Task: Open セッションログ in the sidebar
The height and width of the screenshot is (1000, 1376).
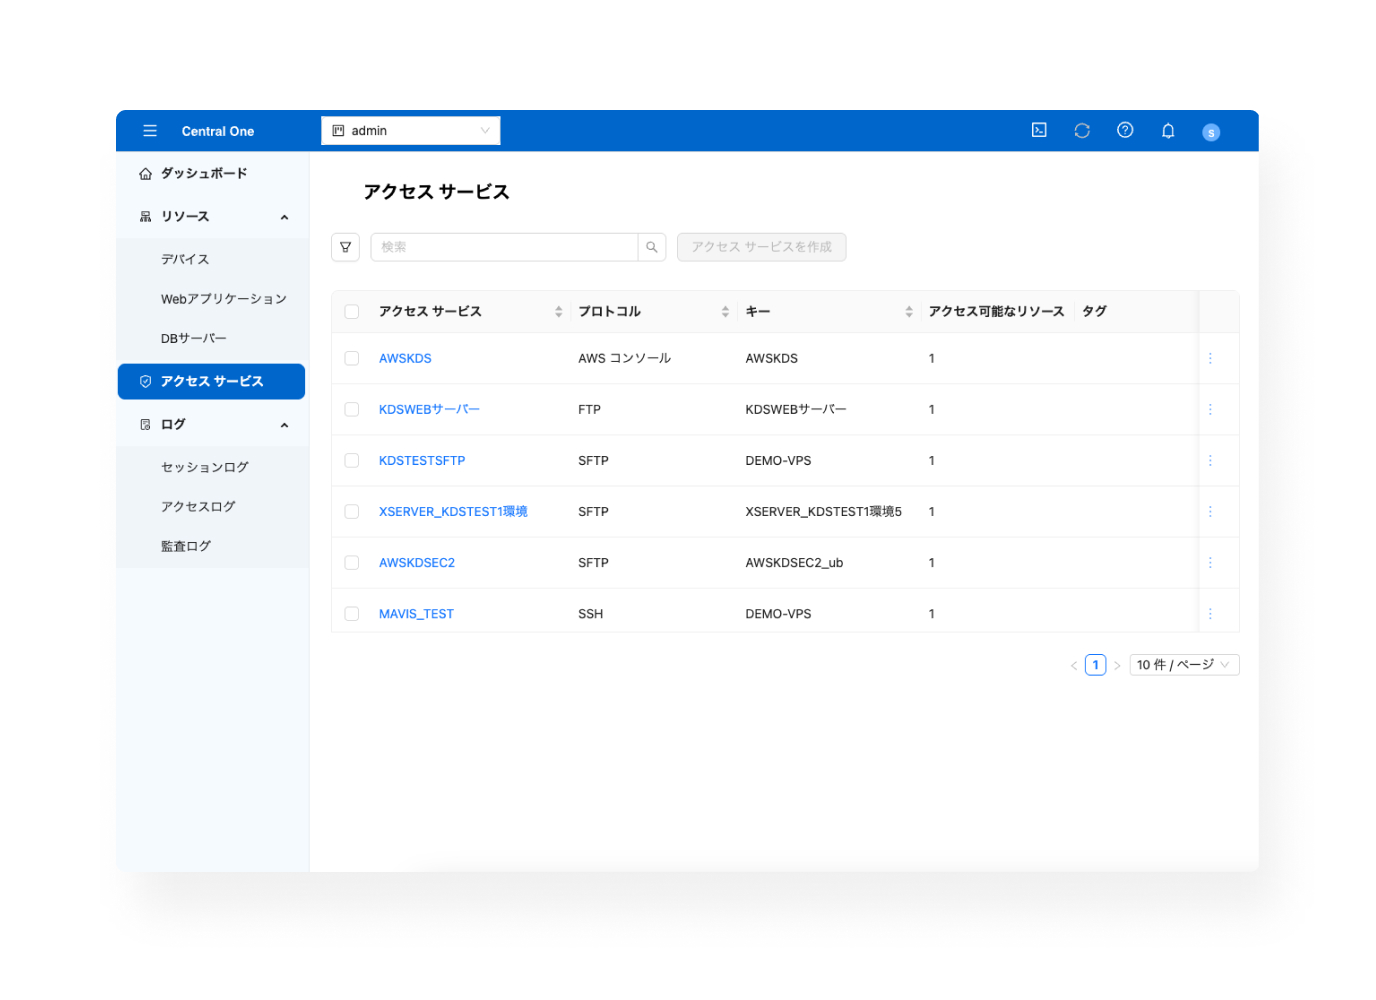Action: point(204,467)
